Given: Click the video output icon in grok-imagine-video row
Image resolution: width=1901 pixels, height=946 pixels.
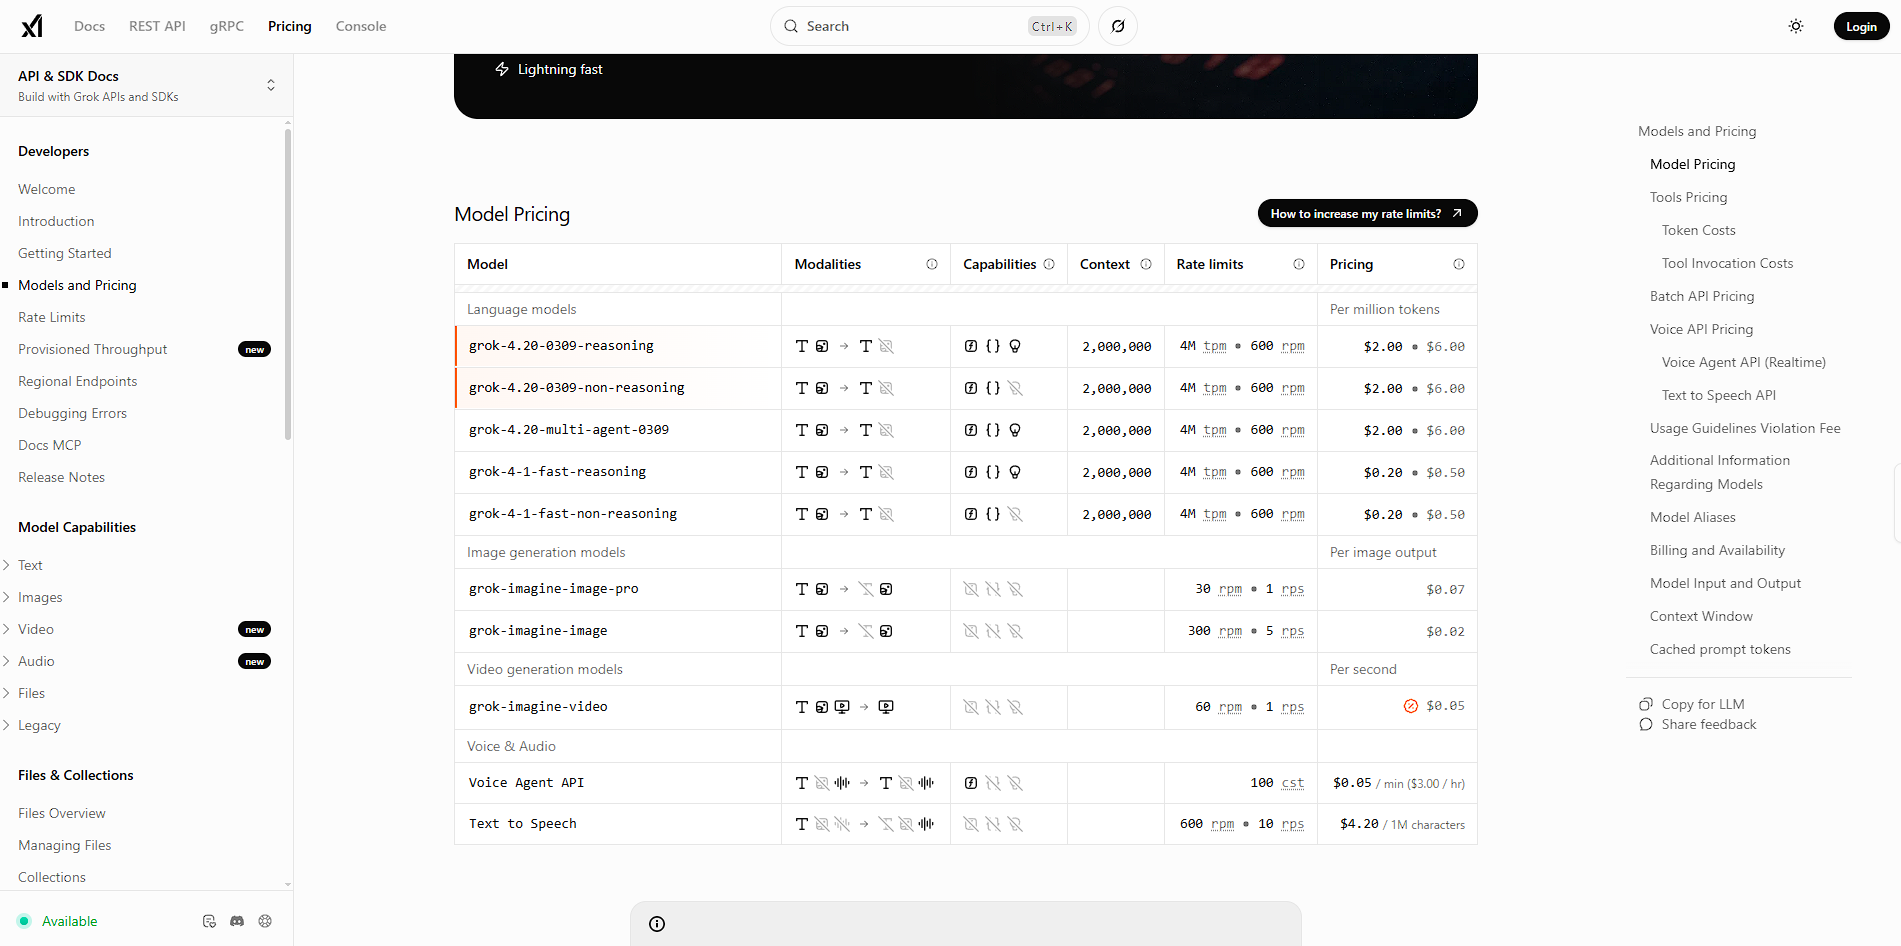Looking at the screenshot, I should pos(886,707).
